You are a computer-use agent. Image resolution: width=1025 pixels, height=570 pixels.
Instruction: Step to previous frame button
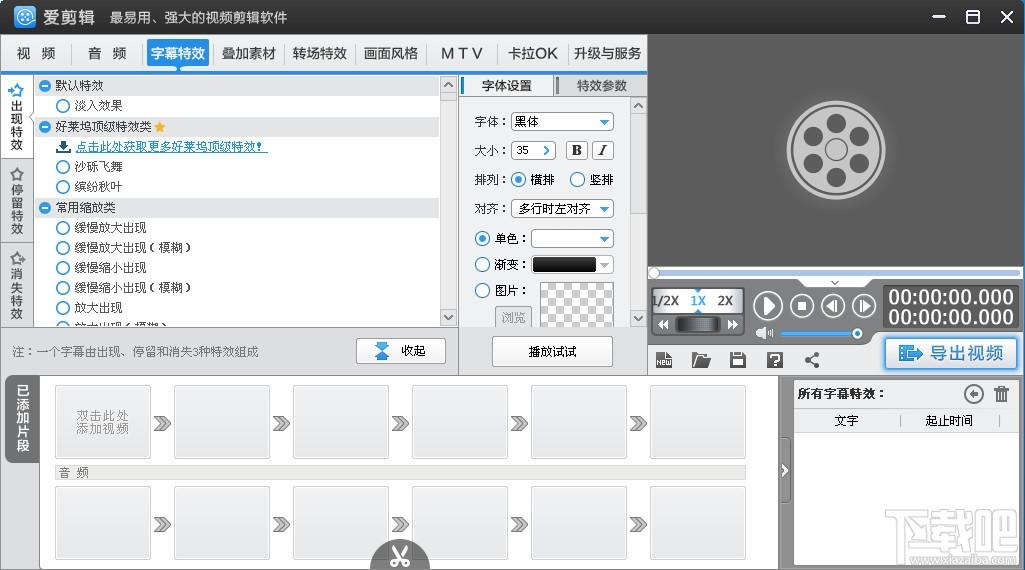(x=833, y=306)
